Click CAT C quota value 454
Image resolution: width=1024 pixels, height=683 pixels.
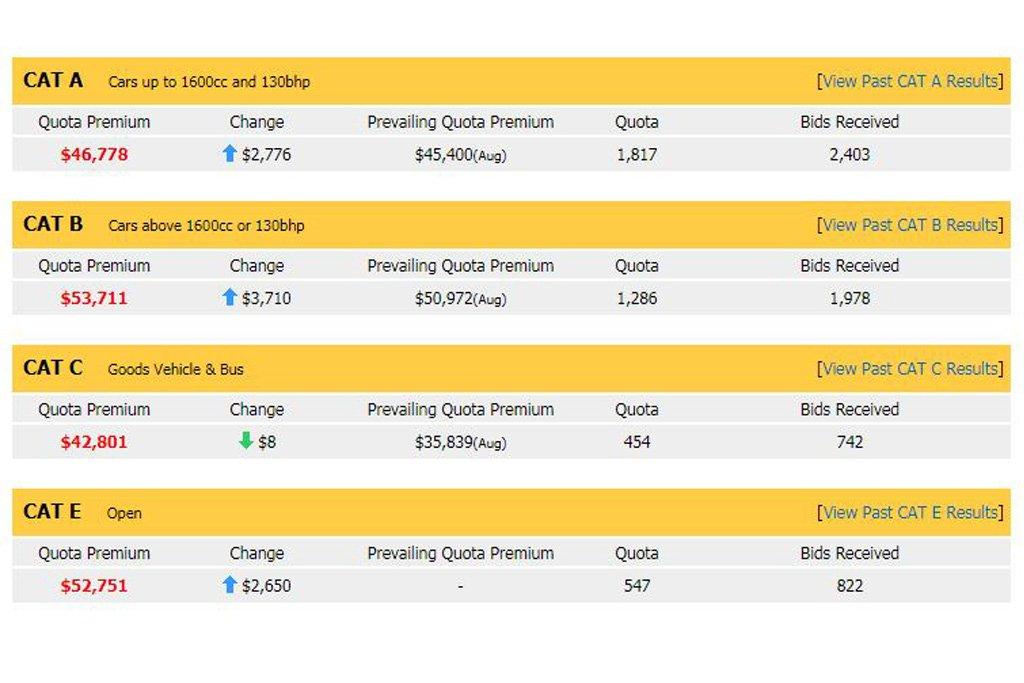(636, 442)
